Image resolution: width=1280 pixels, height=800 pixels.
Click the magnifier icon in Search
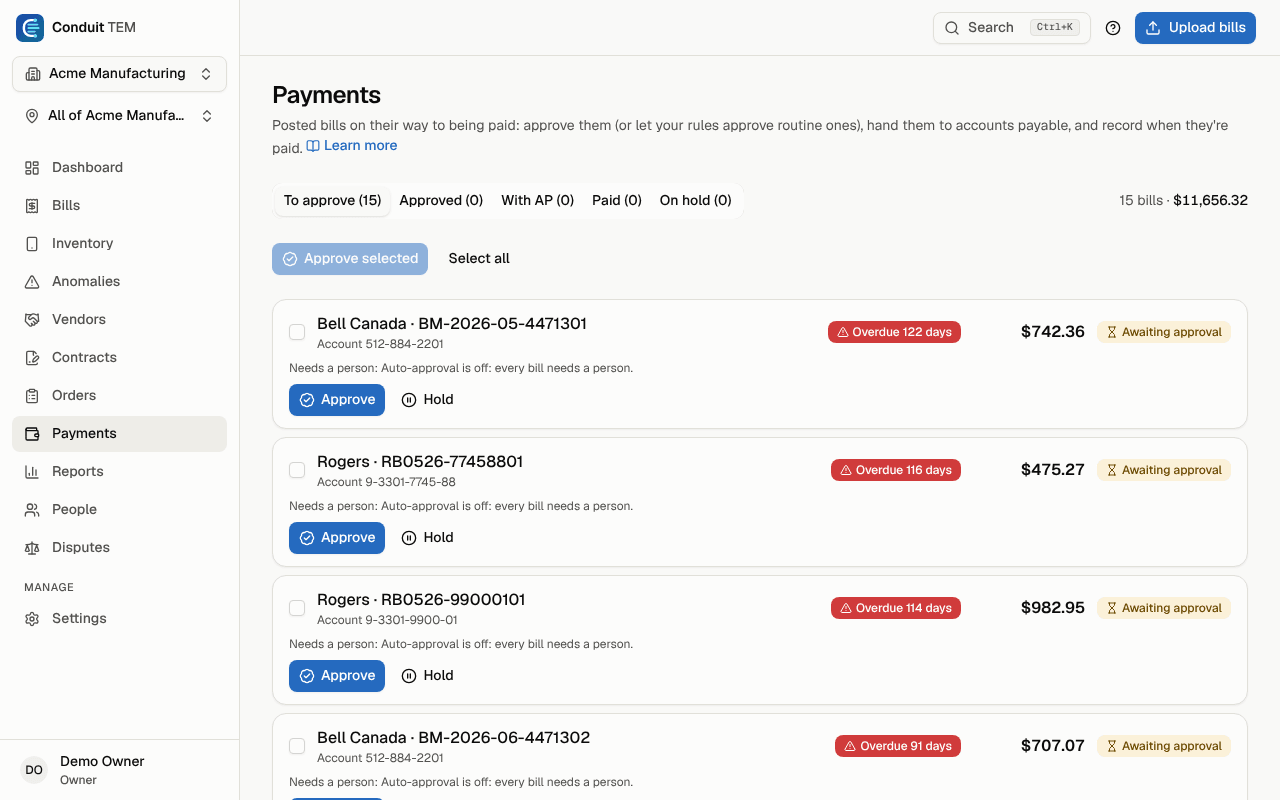pyautogui.click(x=952, y=28)
